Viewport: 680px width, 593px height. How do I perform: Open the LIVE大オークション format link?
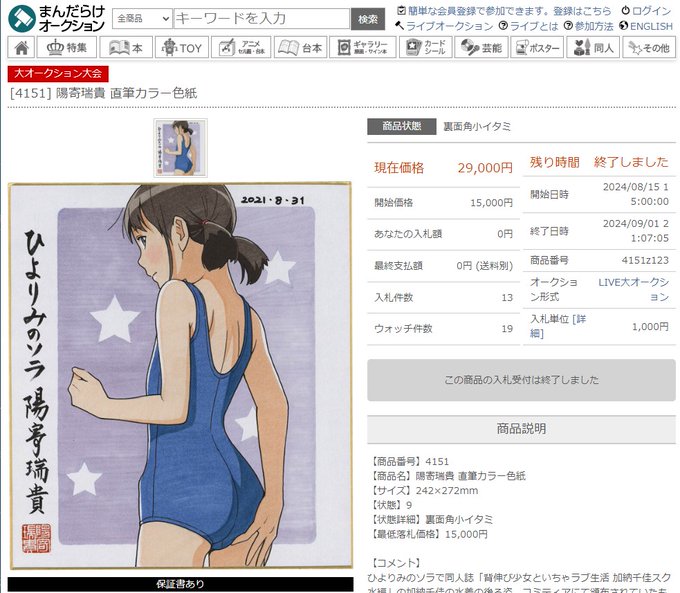(634, 289)
